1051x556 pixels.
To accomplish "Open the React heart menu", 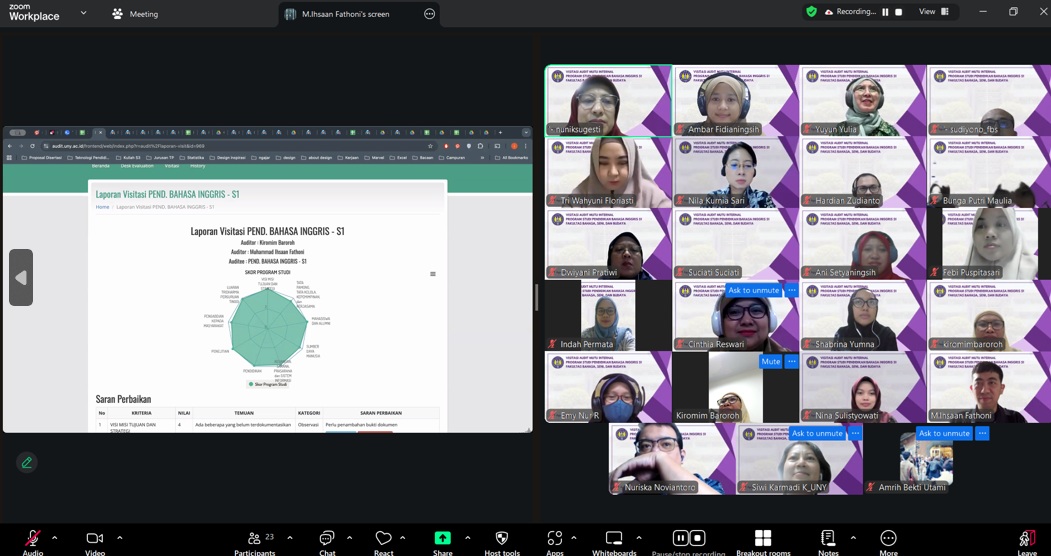I will 383,538.
